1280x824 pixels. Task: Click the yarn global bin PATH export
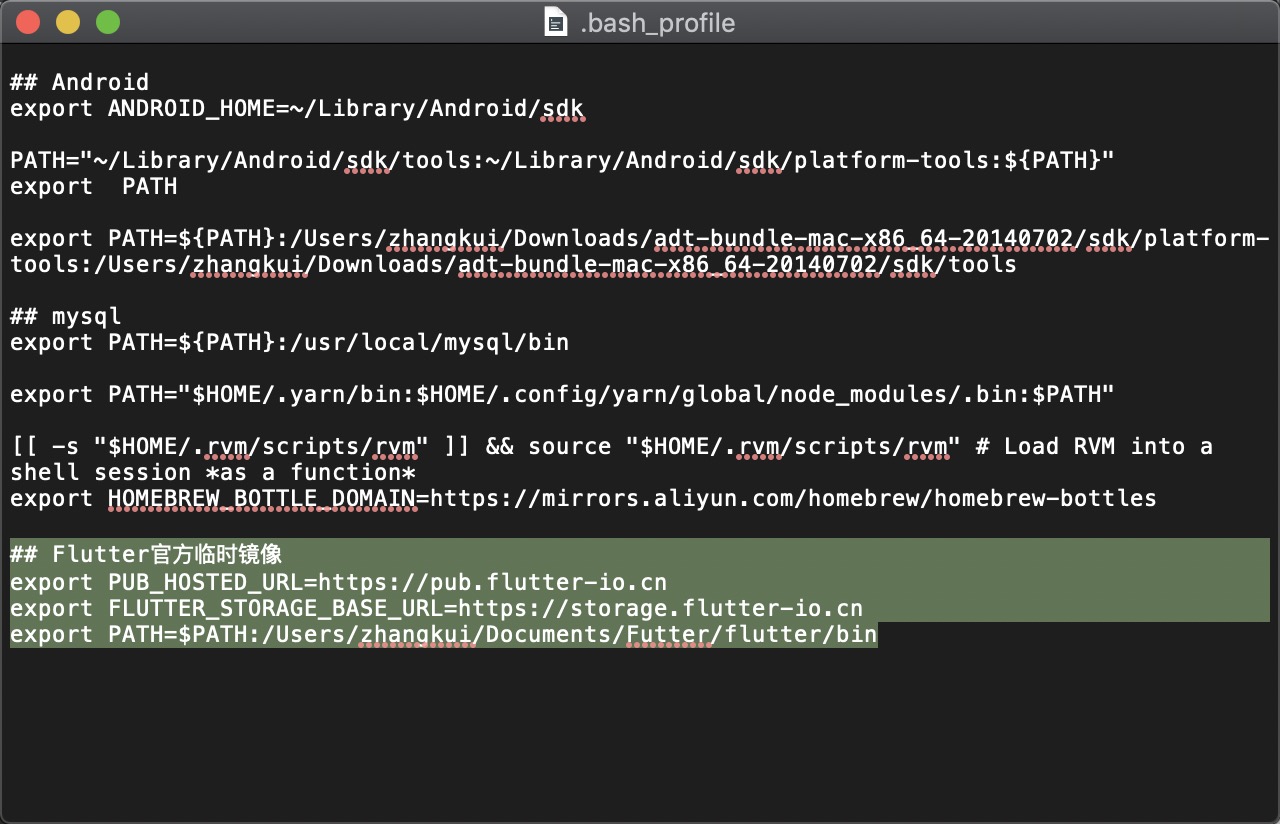[560, 394]
